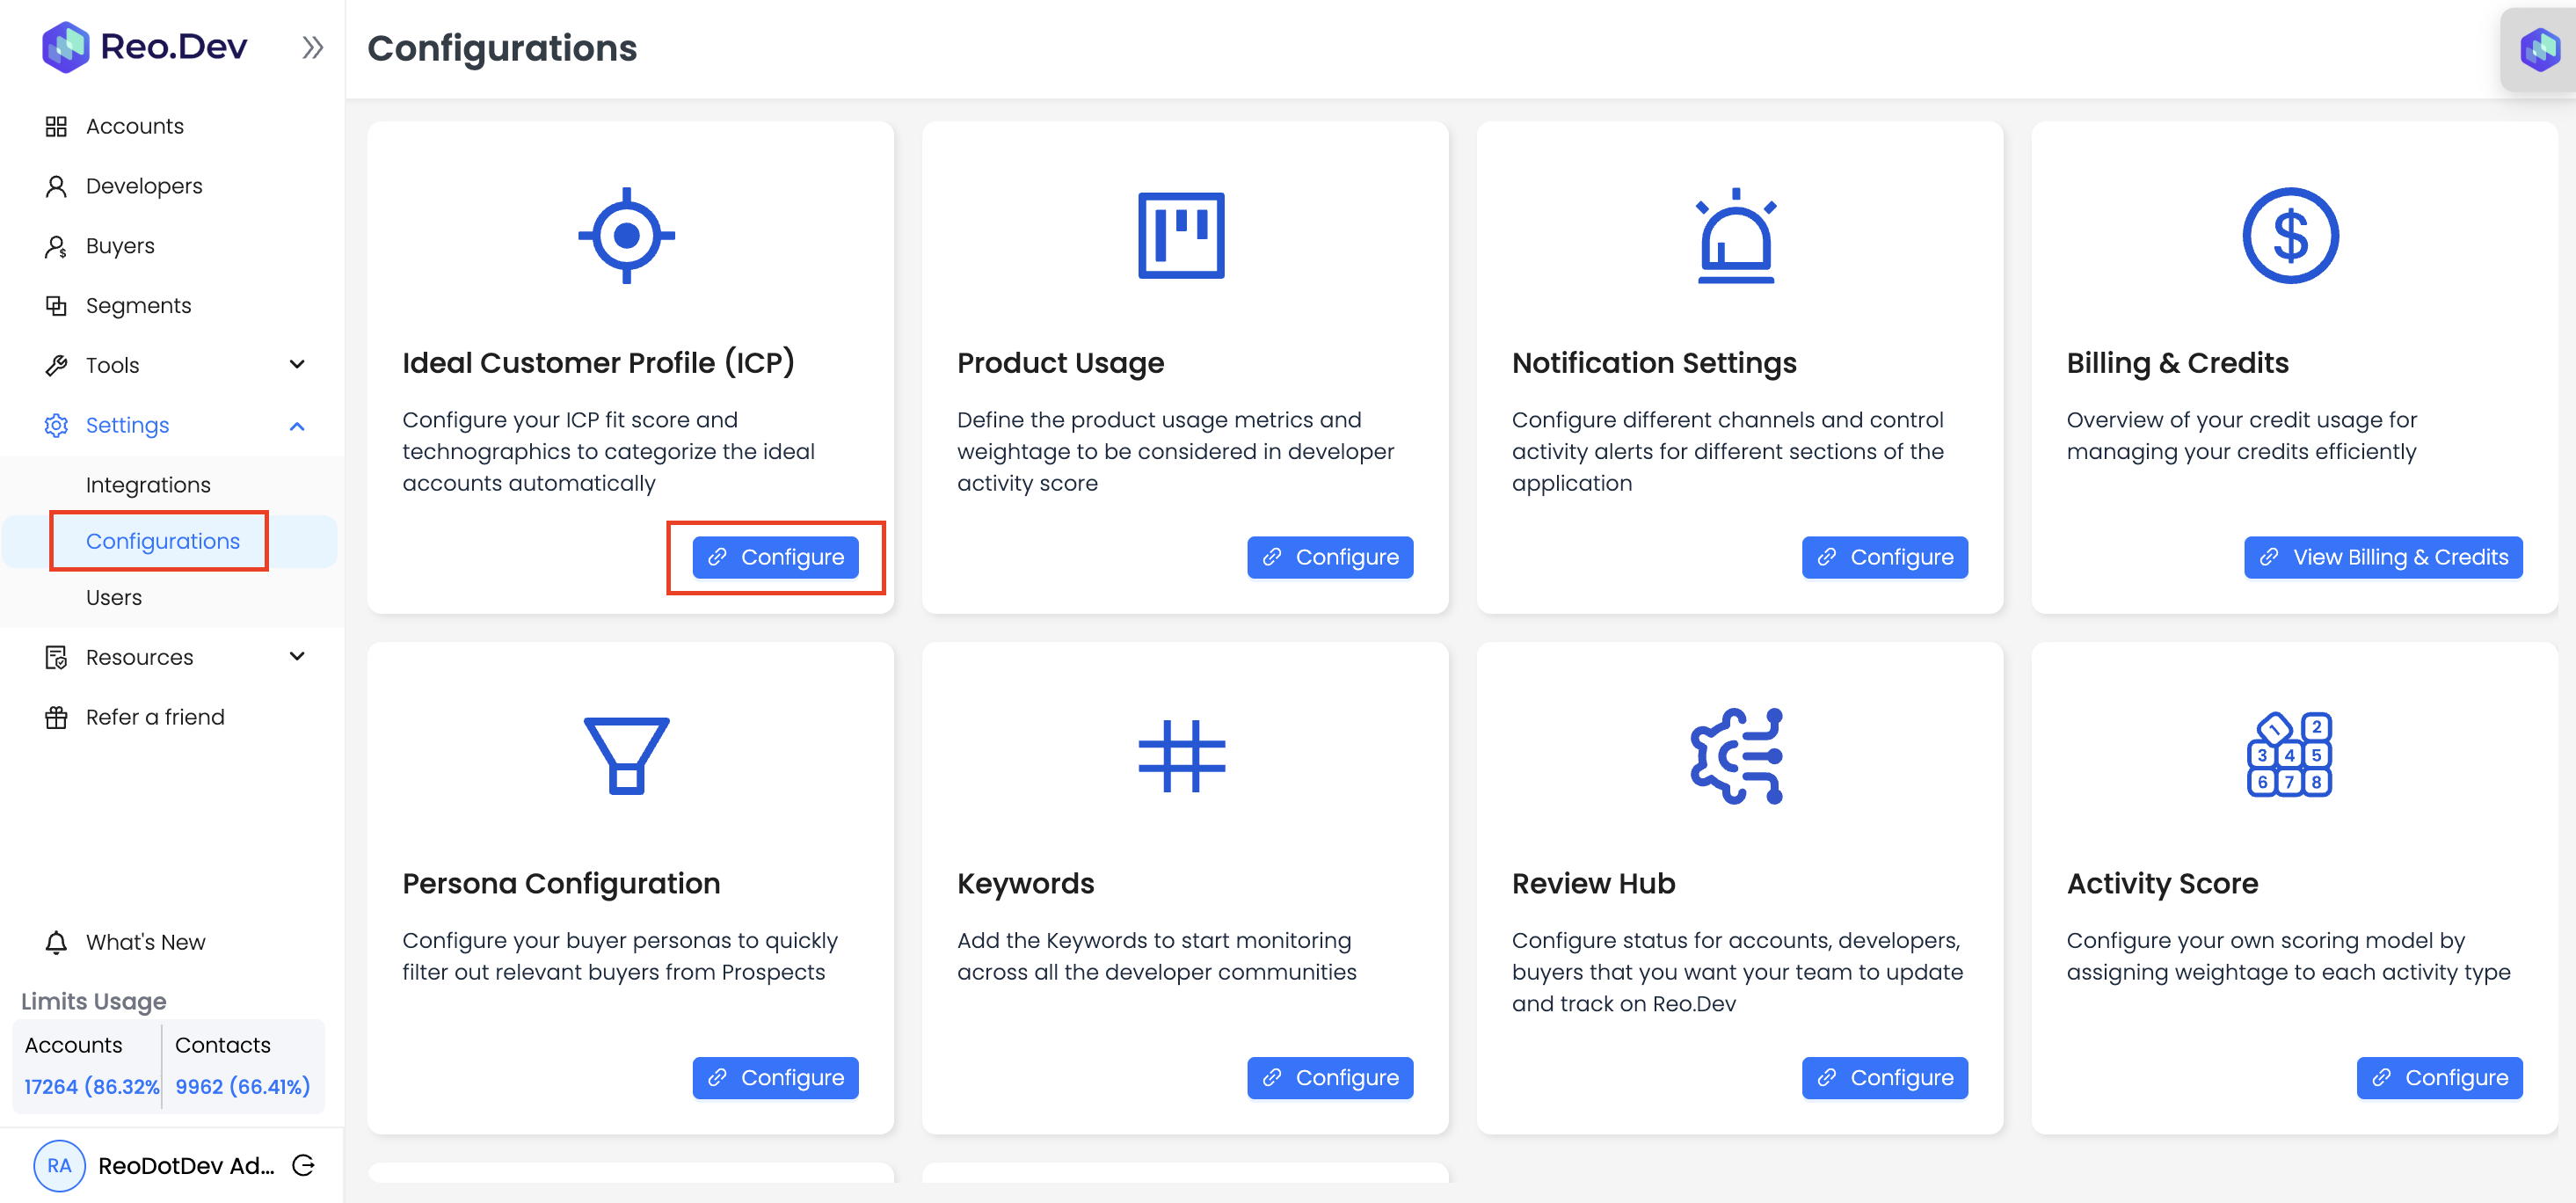Click the Billing dollar sign icon
2576x1203 pixels.
[2290, 235]
